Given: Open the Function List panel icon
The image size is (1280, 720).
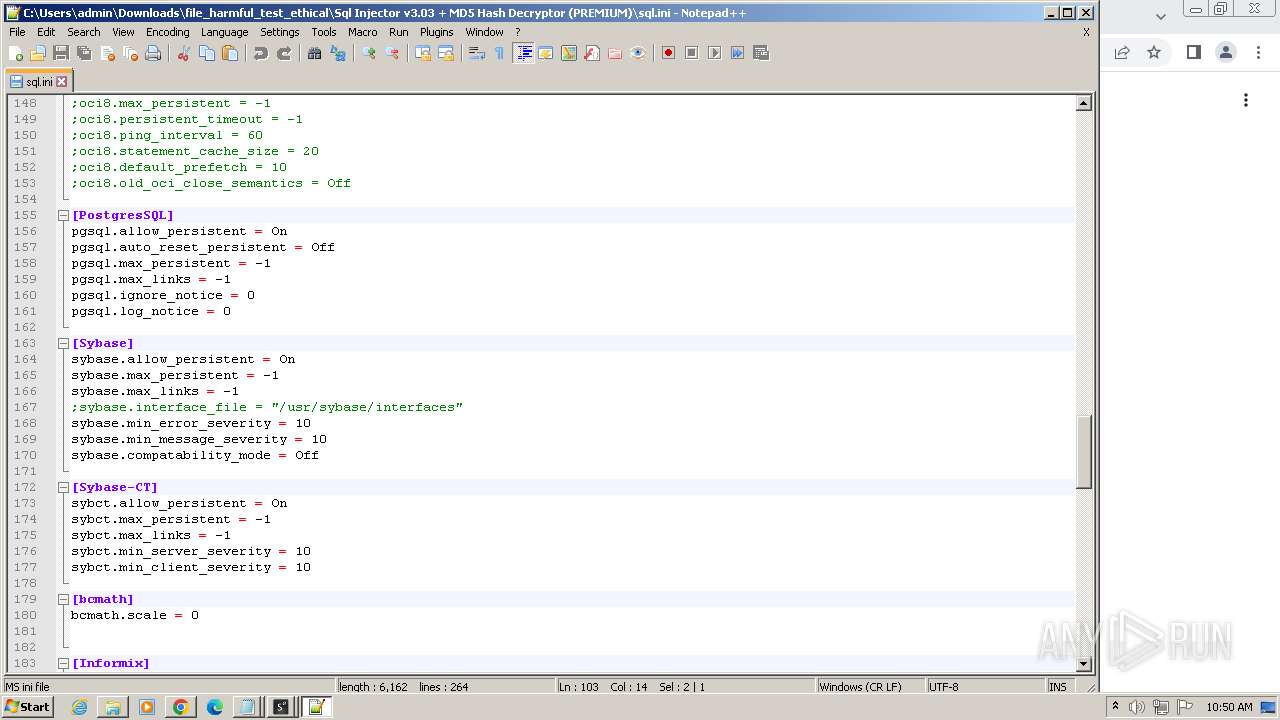Looking at the screenshot, I should (592, 53).
